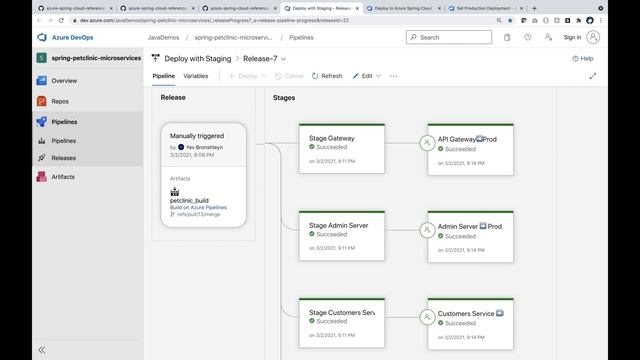This screenshot has height=360, width=640.
Task: Click pre-deployment approval icon for Admin Server Prod
Action: pyautogui.click(x=427, y=230)
